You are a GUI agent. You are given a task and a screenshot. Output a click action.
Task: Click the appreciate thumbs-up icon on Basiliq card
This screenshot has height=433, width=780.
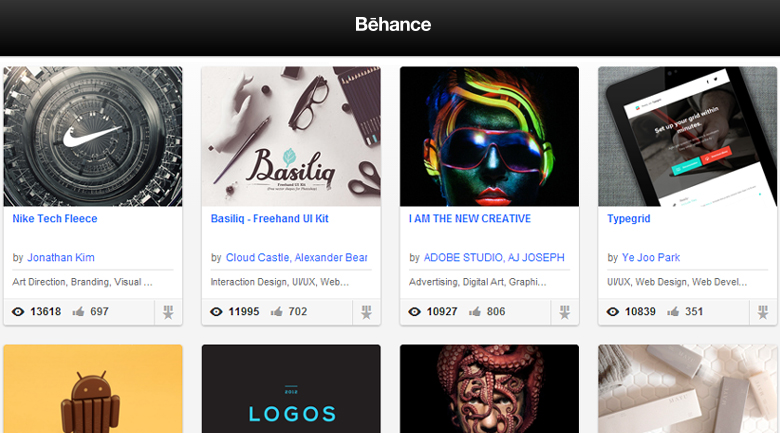coord(276,312)
